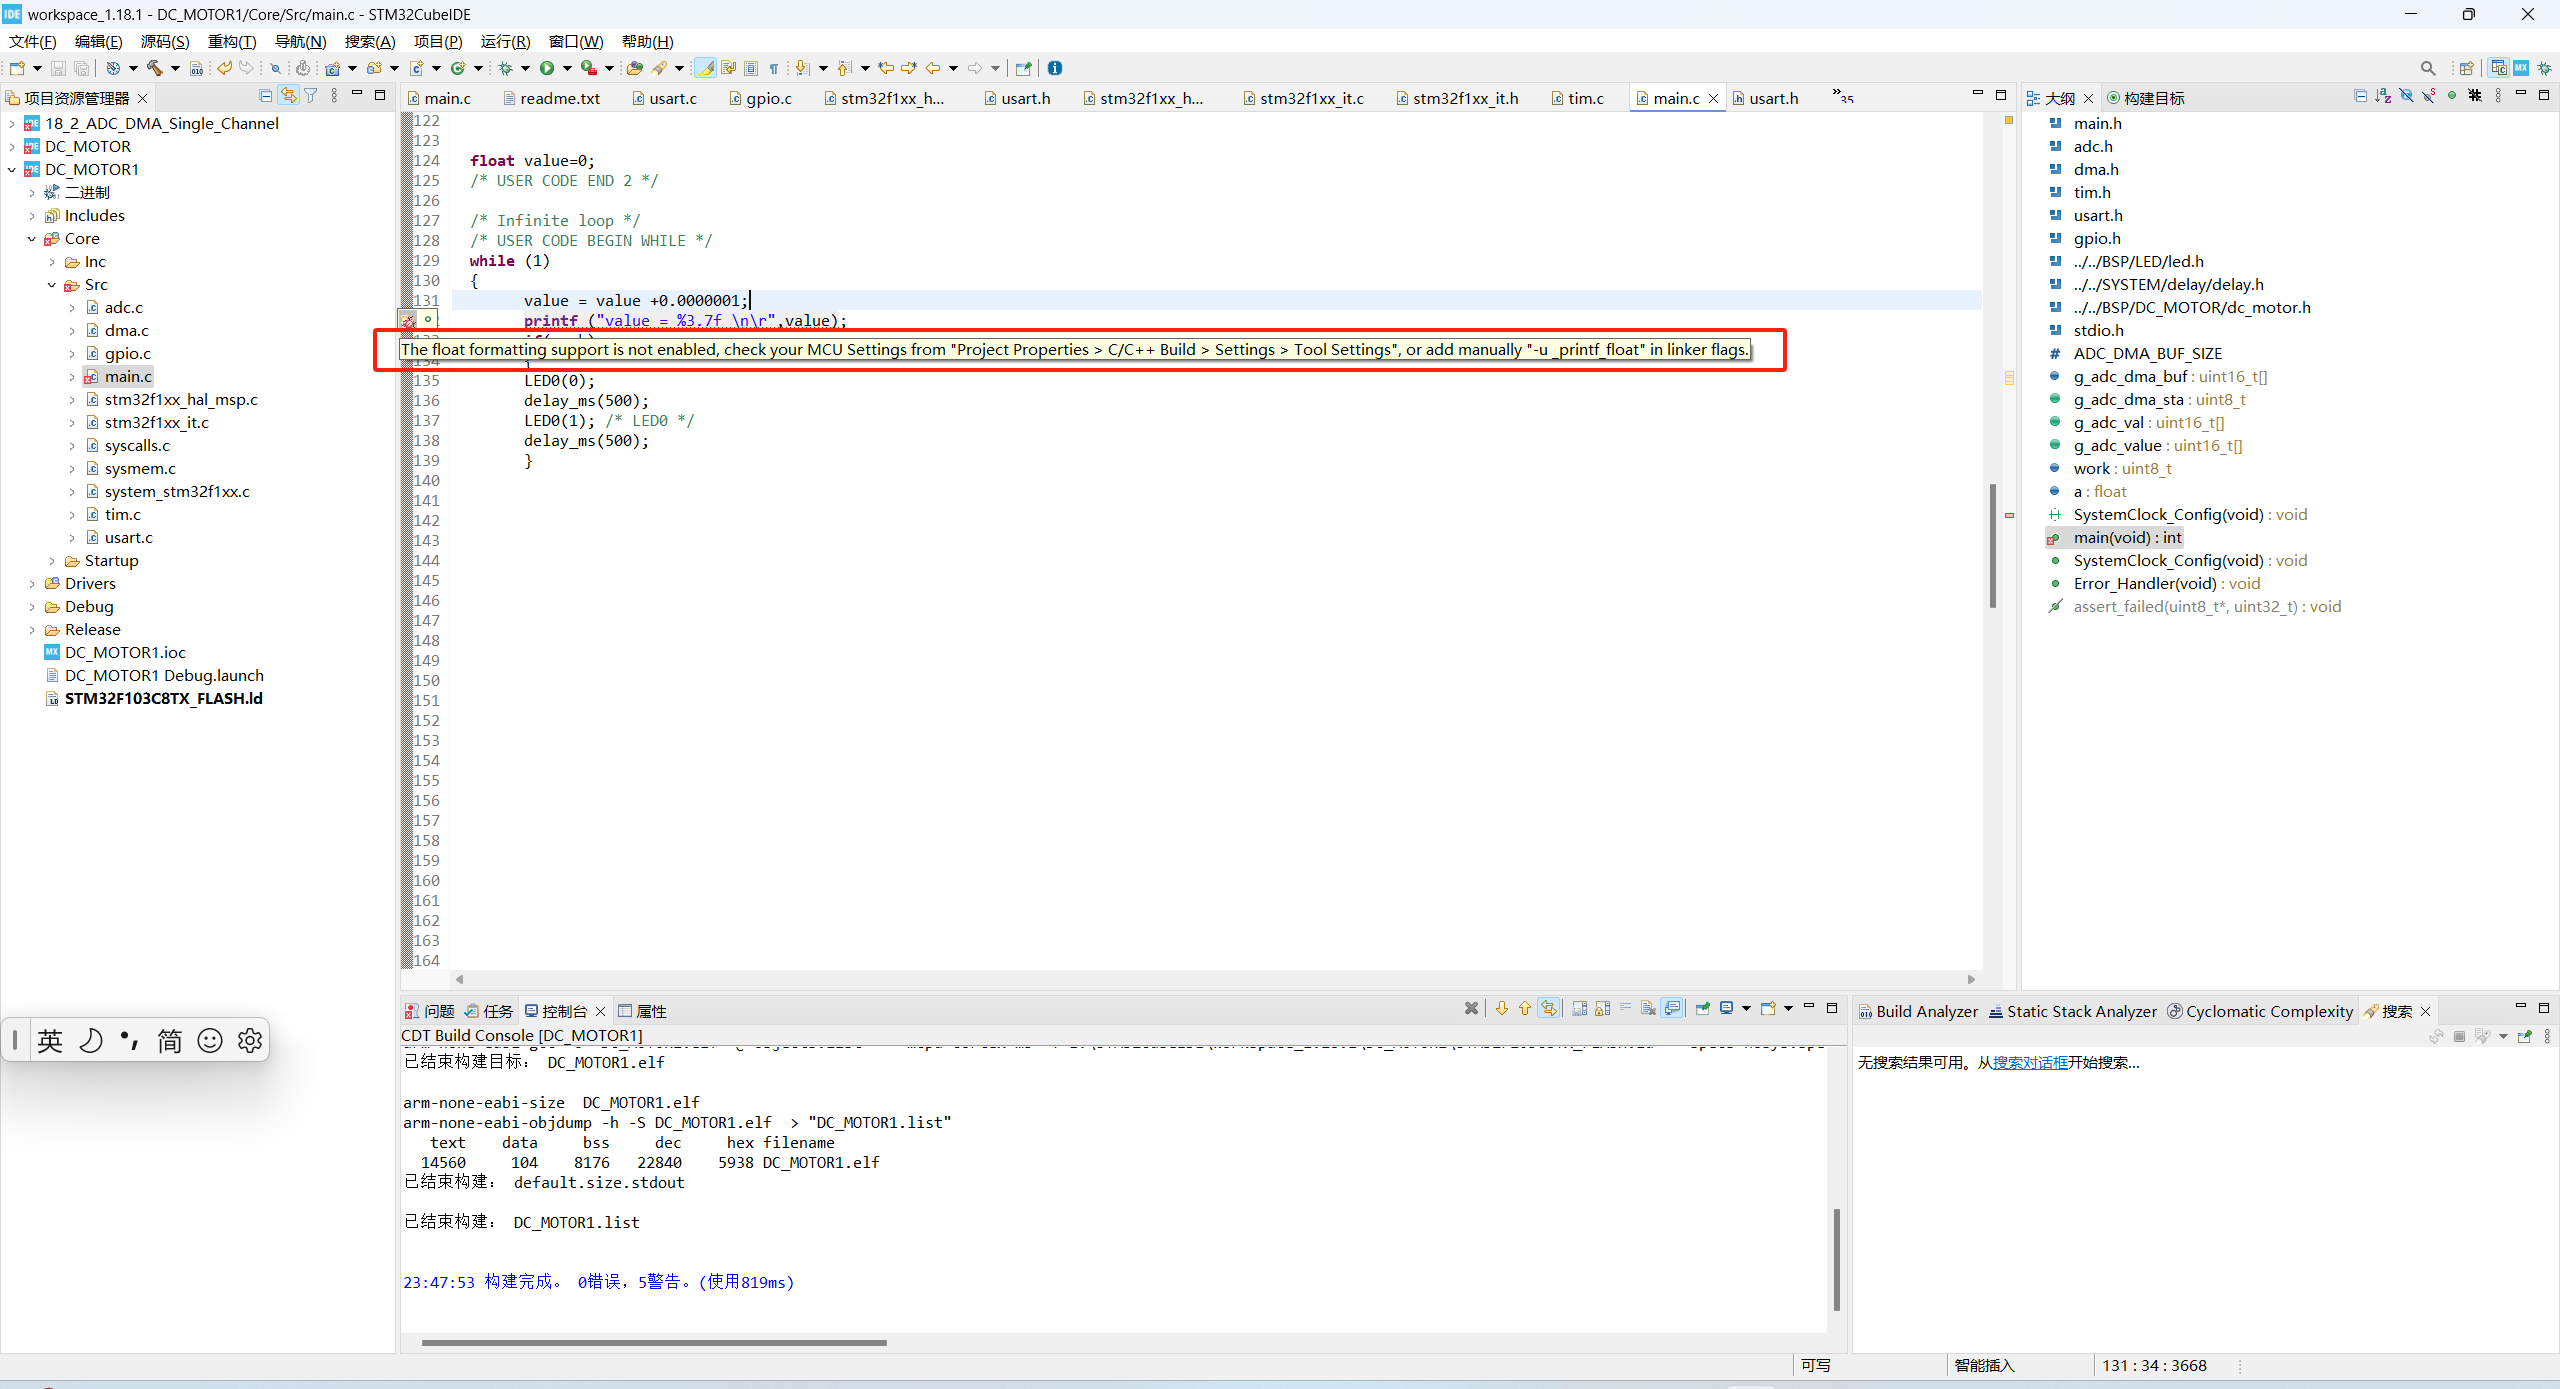Run the DC_MOTOR1 project with green Run icon

548,68
